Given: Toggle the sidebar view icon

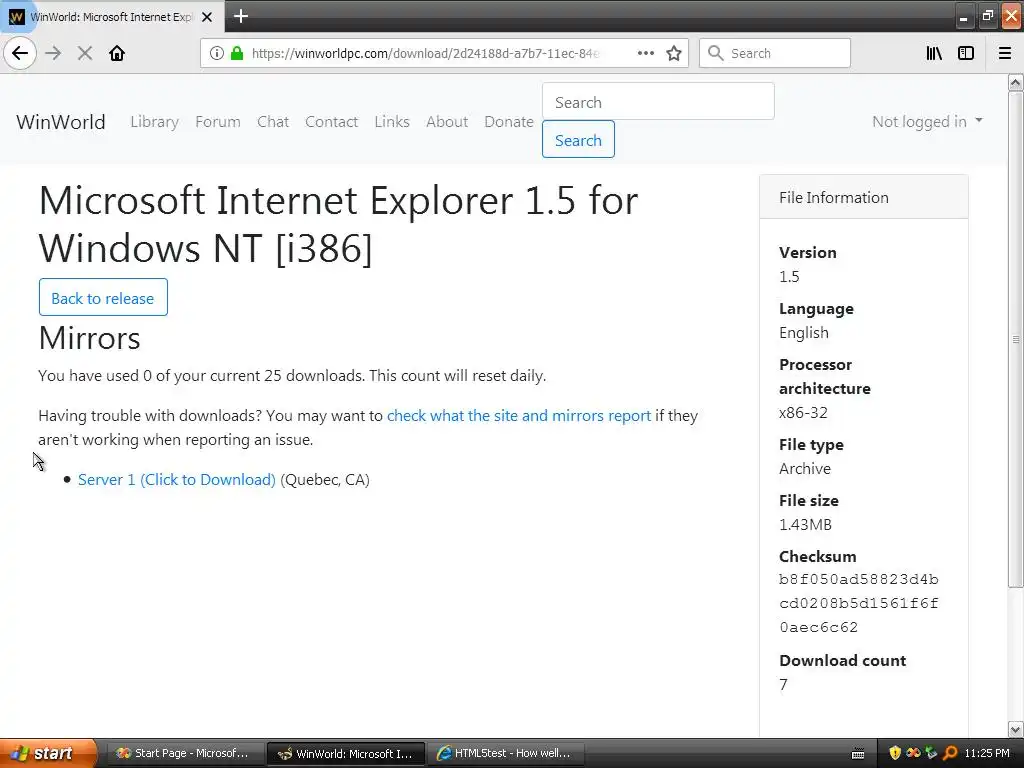Looking at the screenshot, I should coord(966,53).
